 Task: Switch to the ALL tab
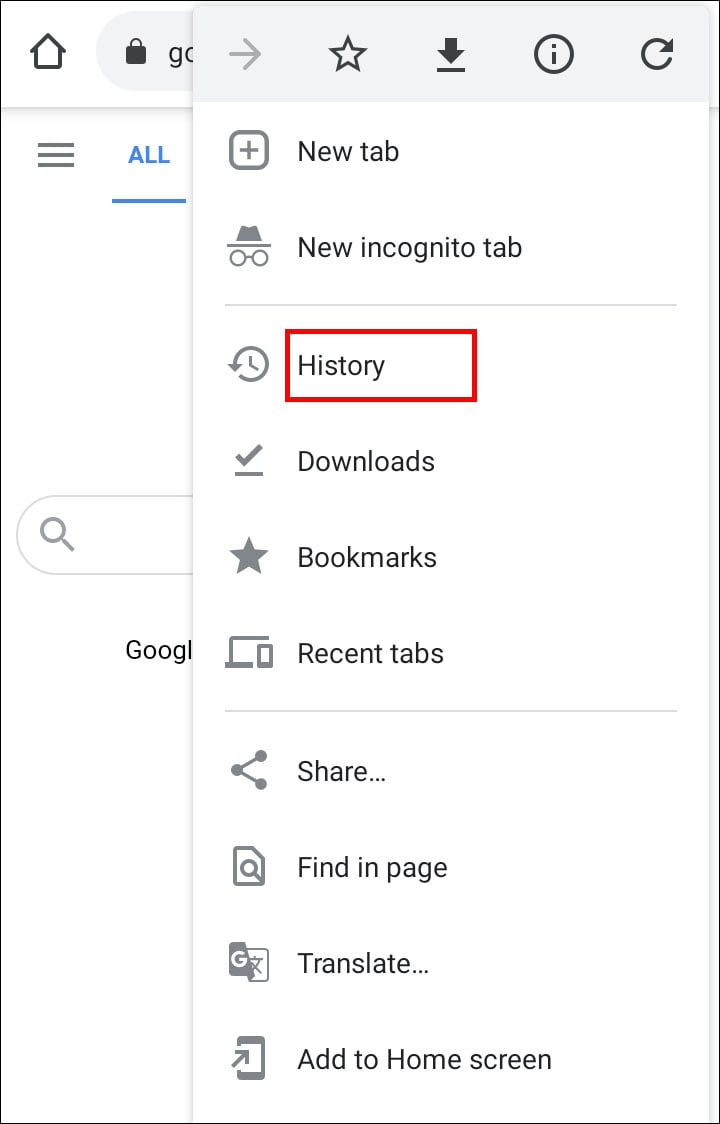tap(149, 155)
